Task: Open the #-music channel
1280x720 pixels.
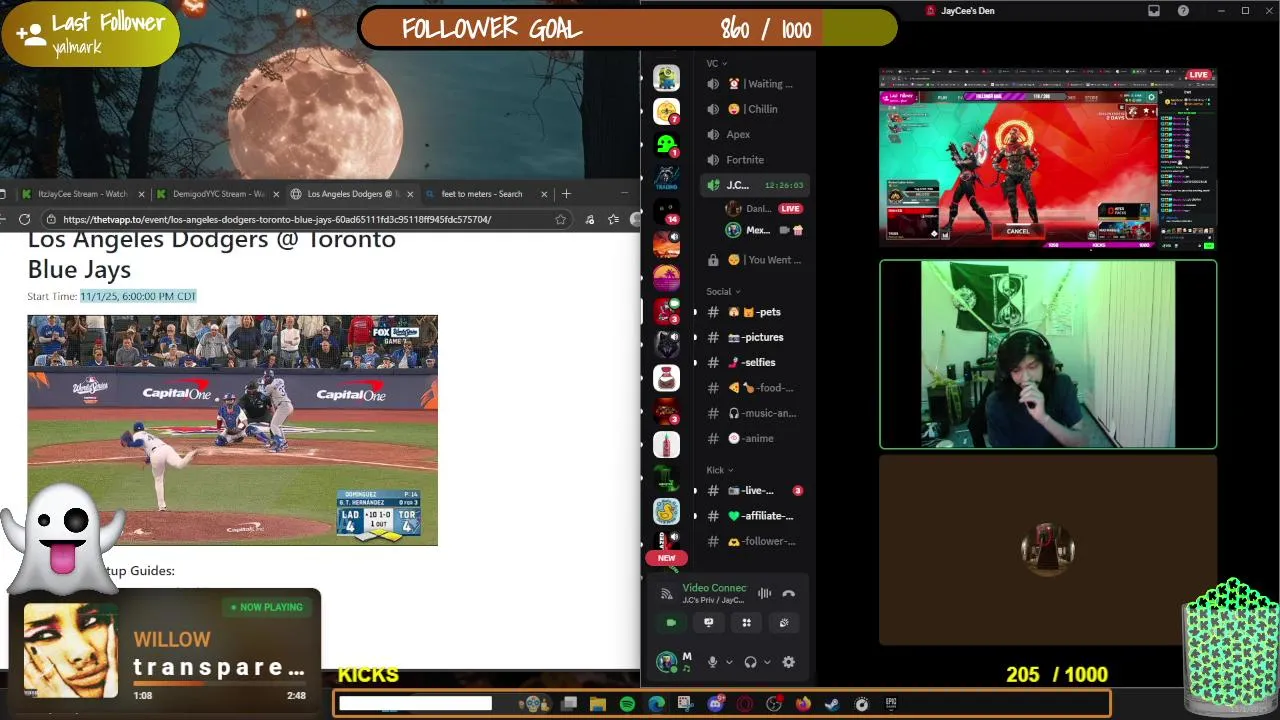Action: 755,413
